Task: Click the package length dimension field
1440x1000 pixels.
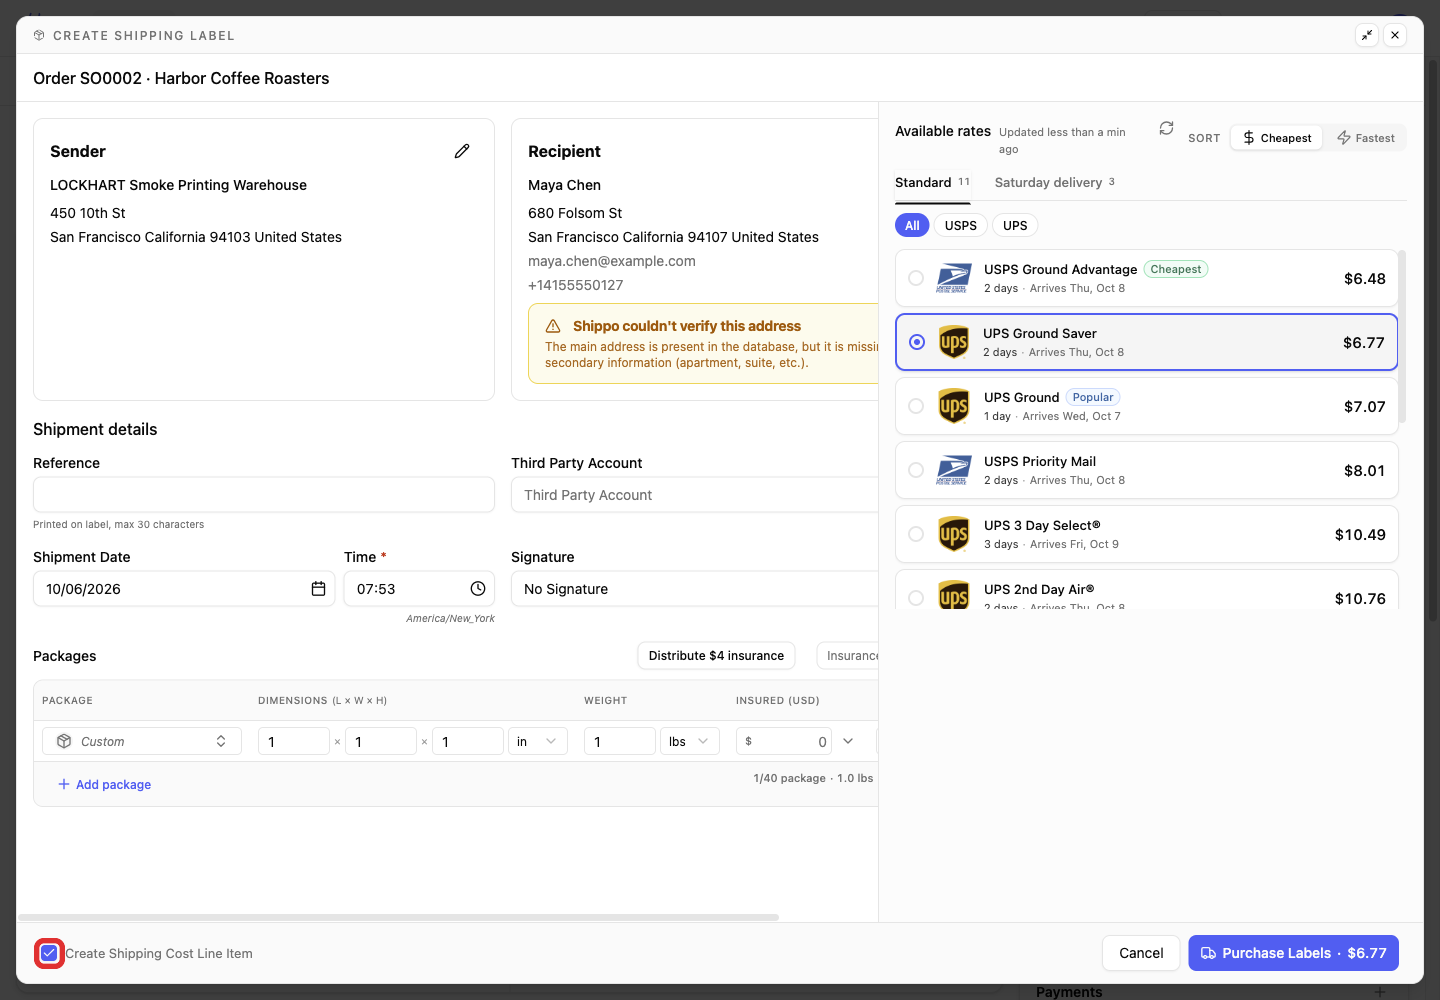Action: [x=294, y=741]
